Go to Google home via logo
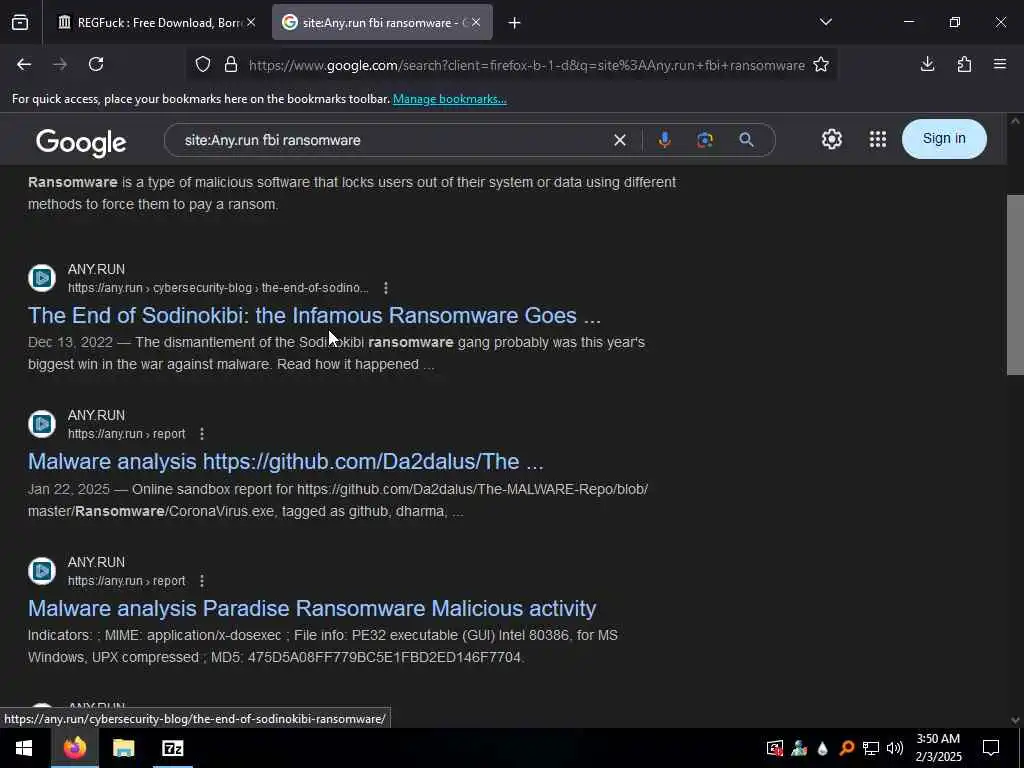The height and width of the screenshot is (768, 1024). [81, 142]
